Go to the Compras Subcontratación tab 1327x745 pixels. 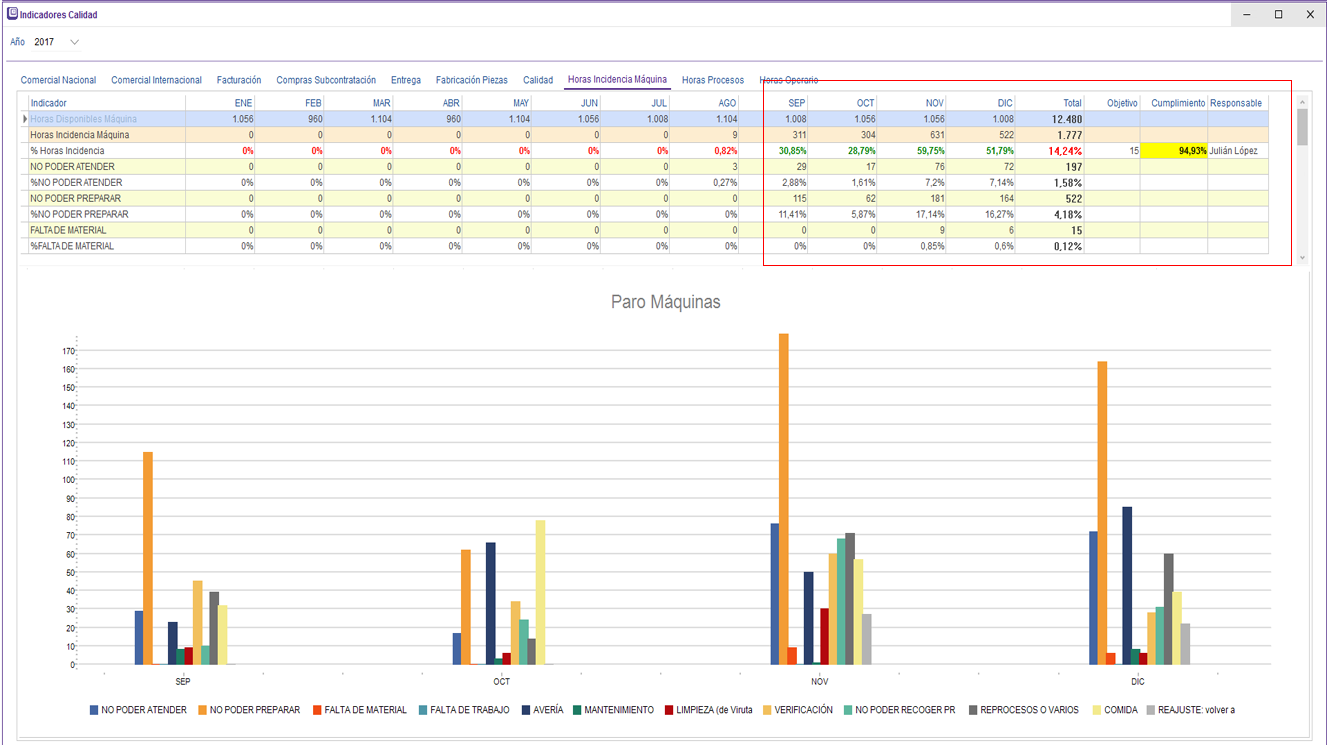tap(326, 80)
